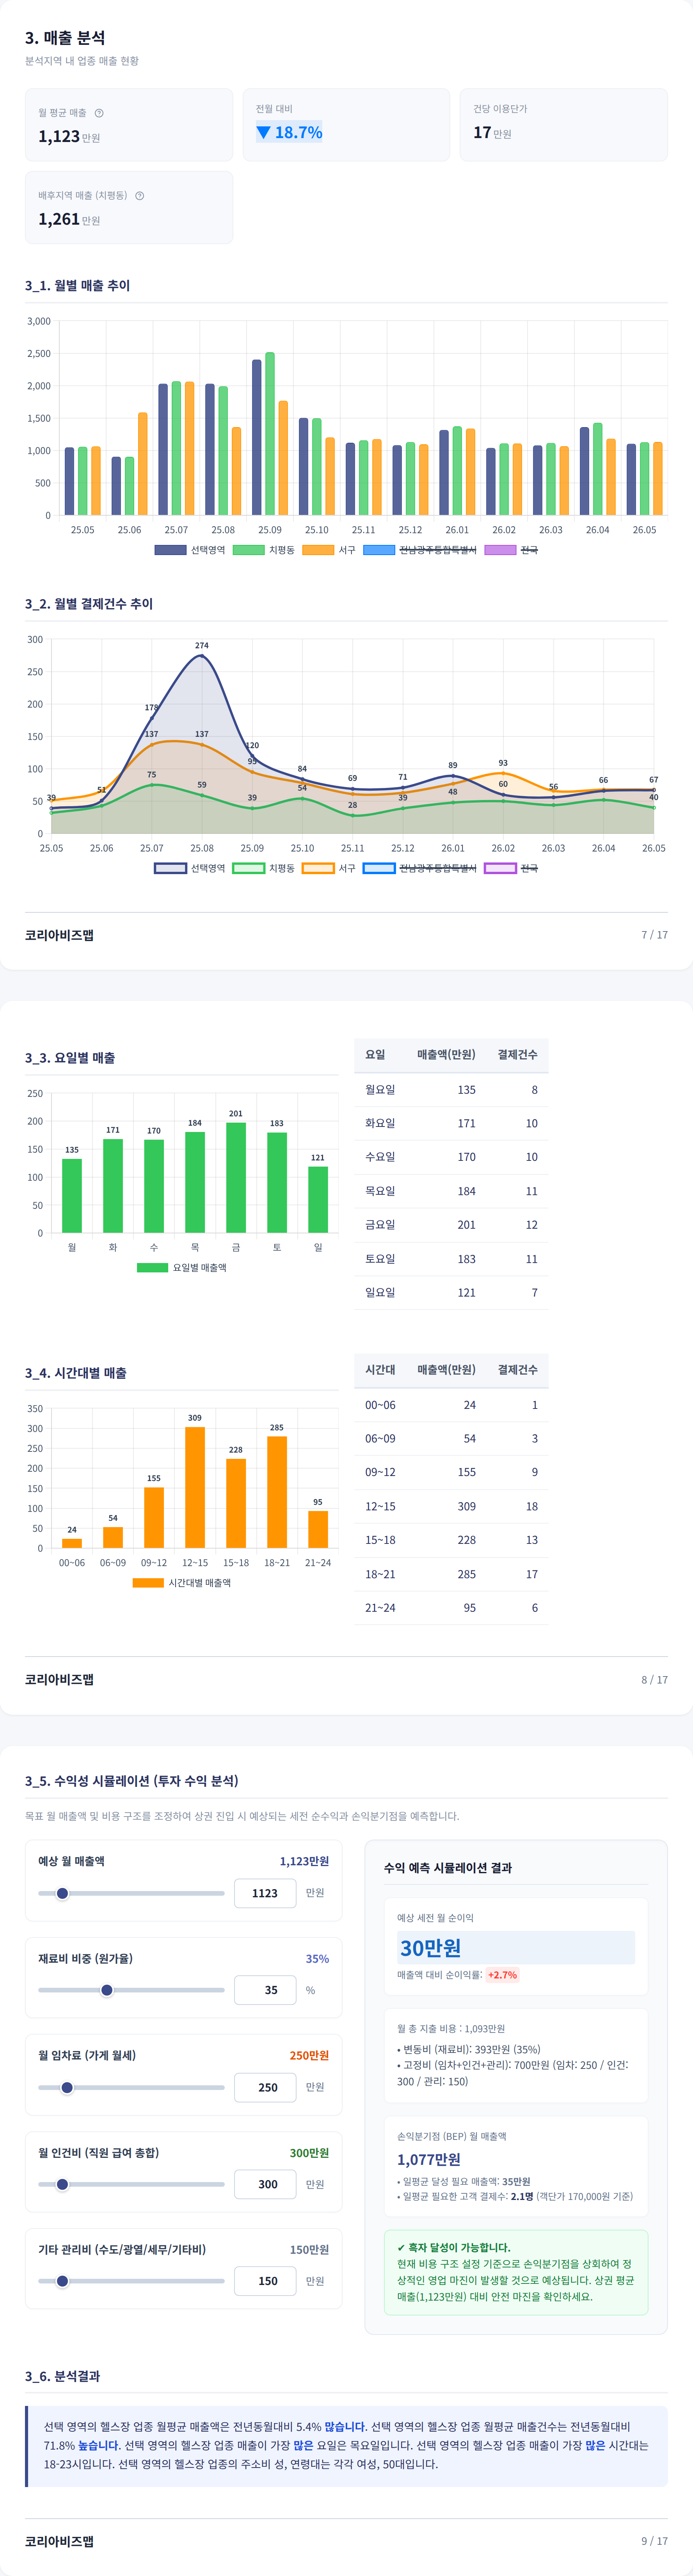Click the 월 임차료 input showing 250
Screen dimensions: 693x2576
(x=265, y=2087)
